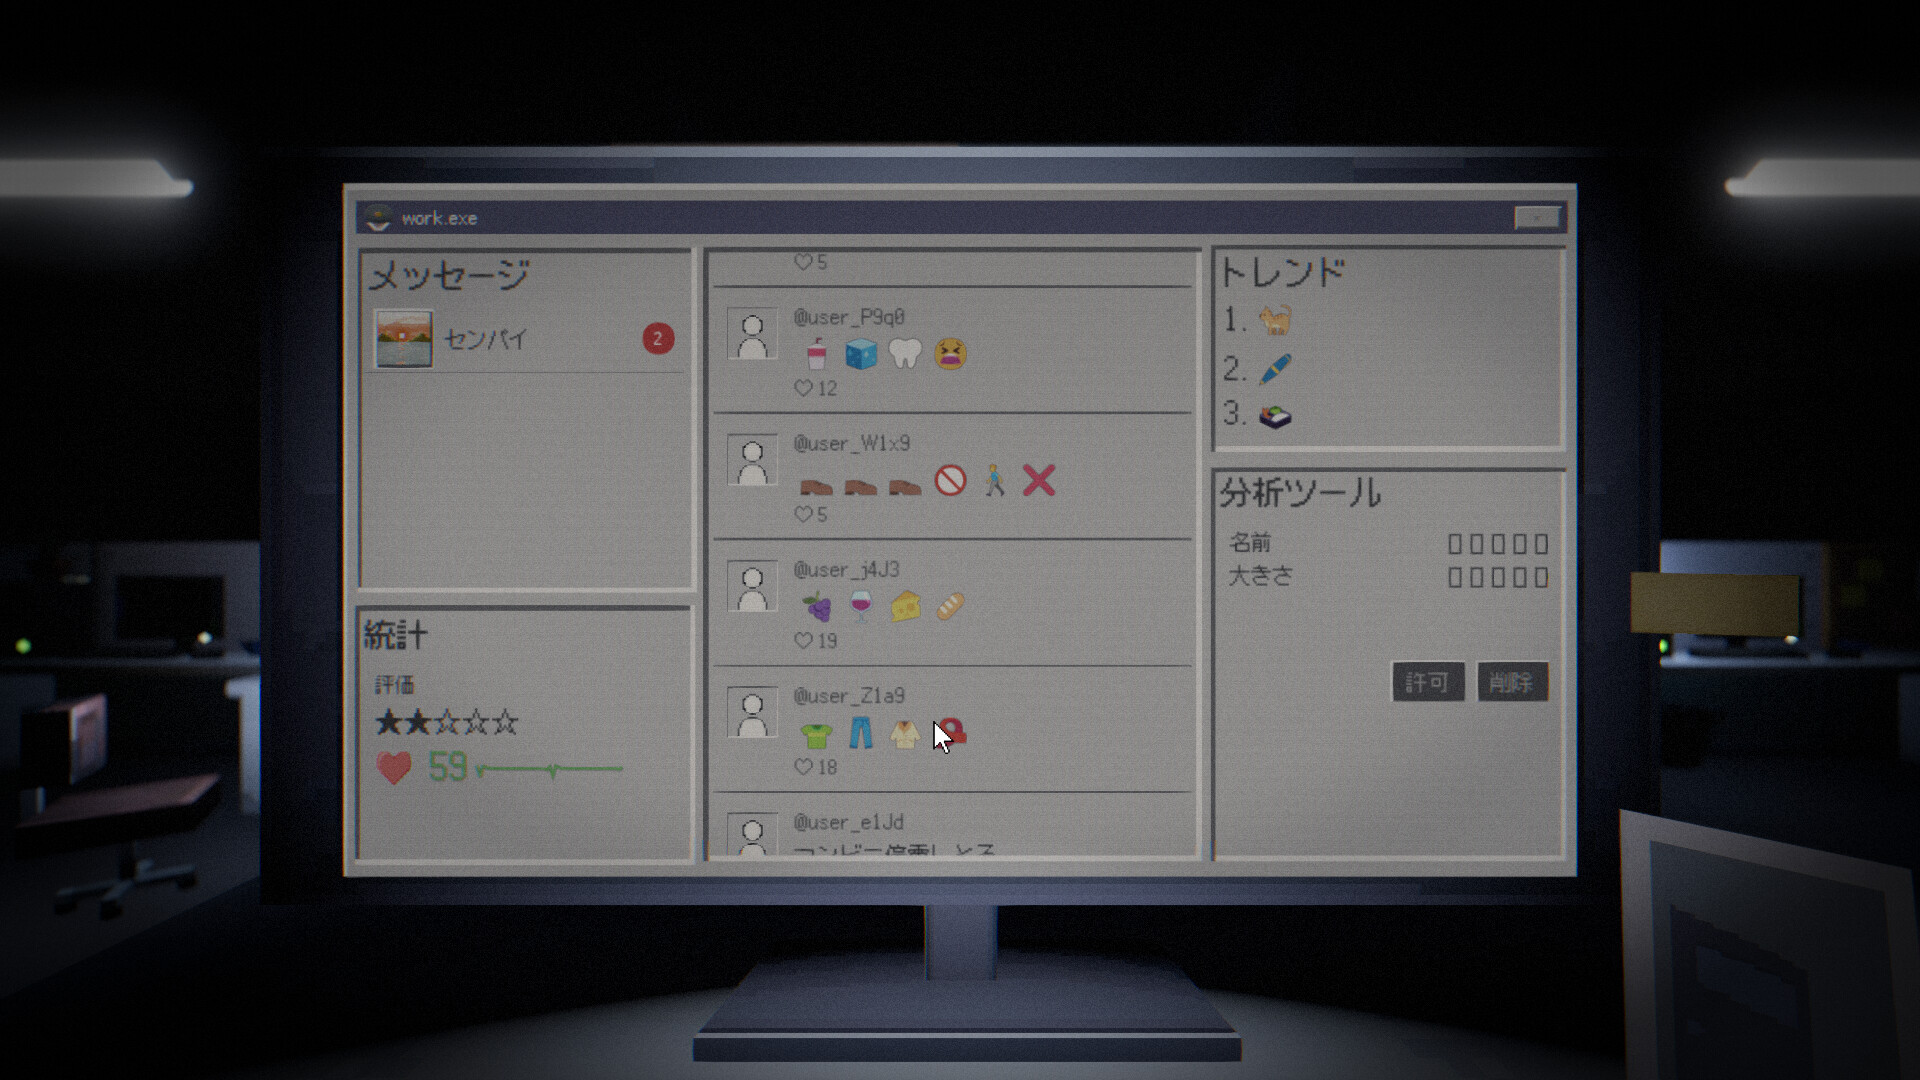Screen dimensions: 1920x1080
Task: Click the green heartbeat line graph
Action: pos(549,769)
